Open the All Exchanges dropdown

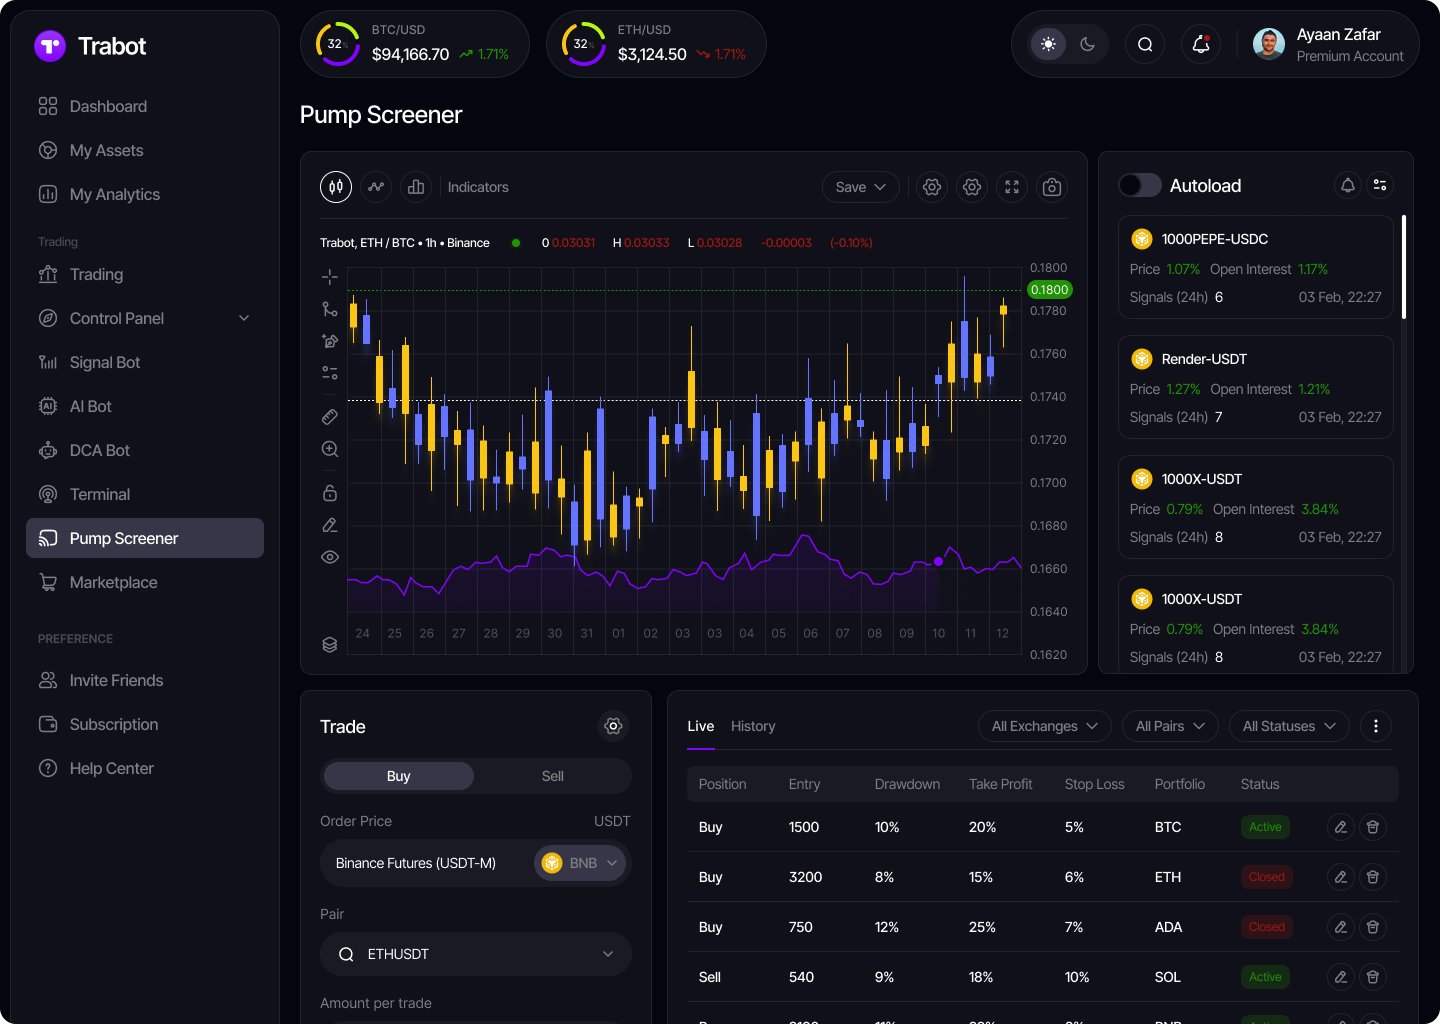click(1044, 726)
